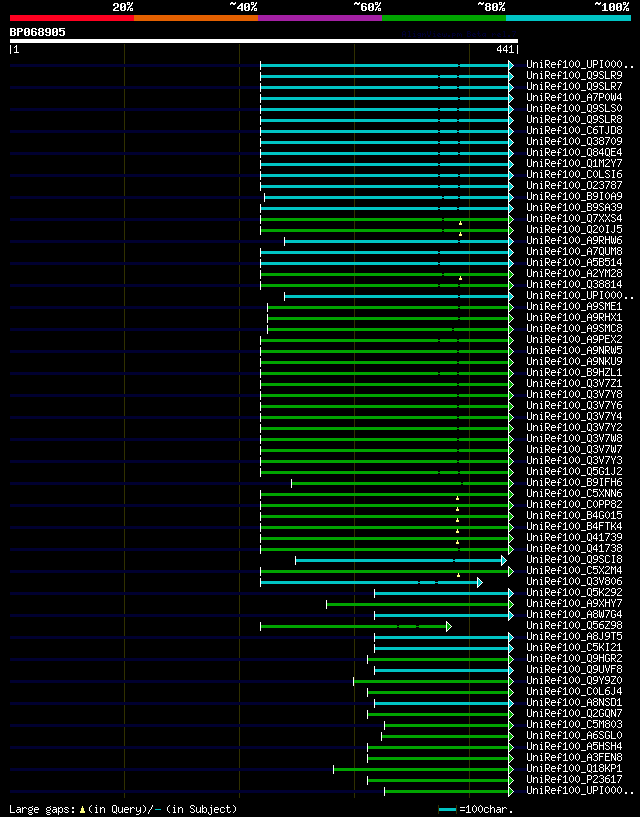
Task: Click the cyan alignment bar for Q9SCI8
Action: pyautogui.click(x=400, y=560)
